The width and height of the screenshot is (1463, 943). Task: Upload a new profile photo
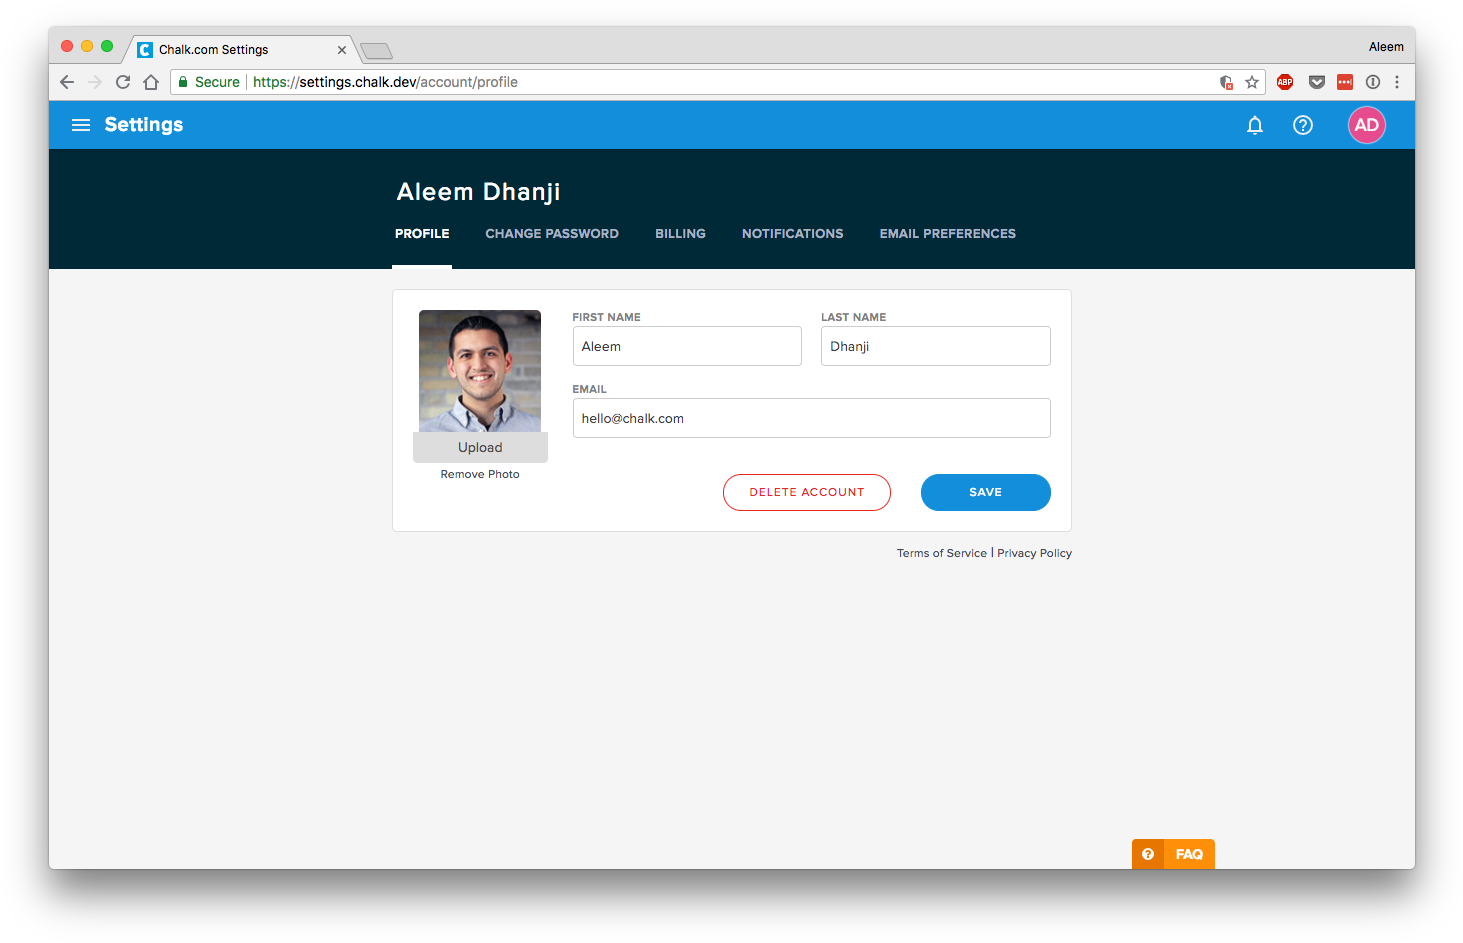(480, 448)
